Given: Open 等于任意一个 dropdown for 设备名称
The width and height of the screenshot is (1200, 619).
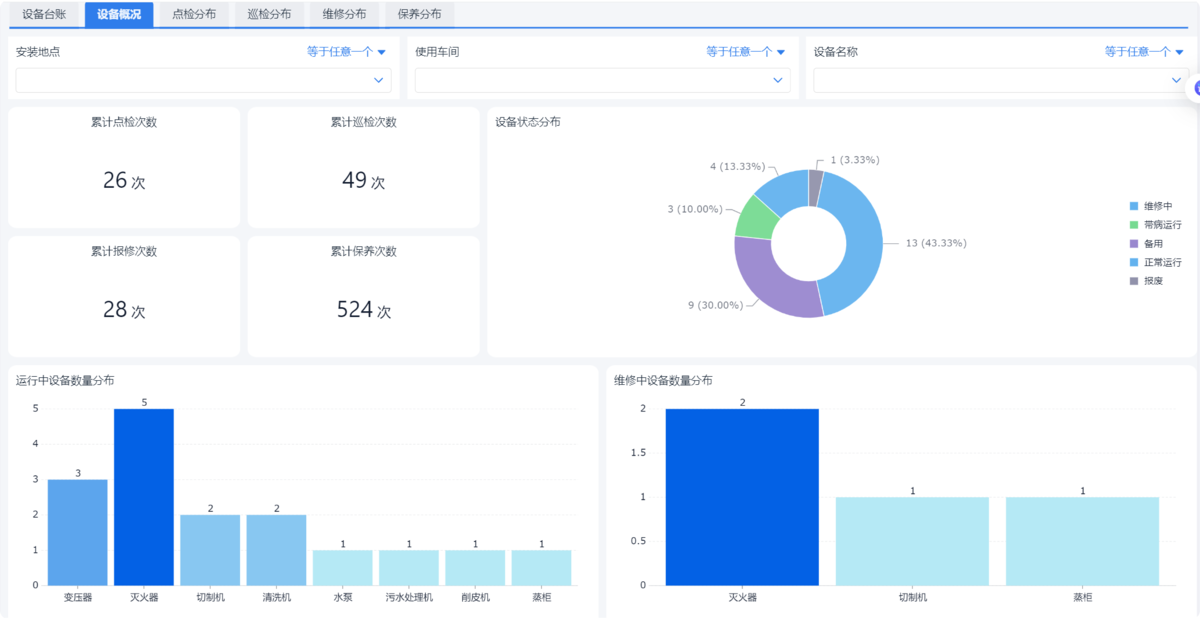Looking at the screenshot, I should click(1144, 52).
